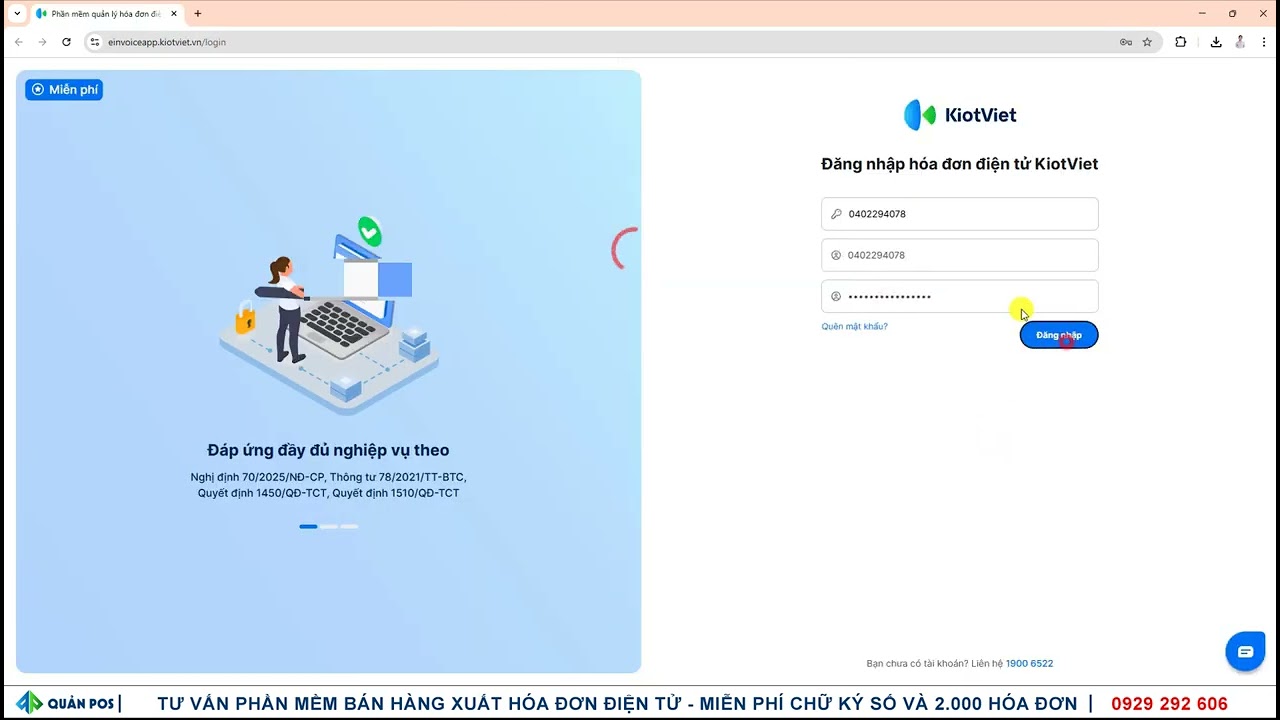Click the text Đáp ứng đầy đủ nghiệp vụ theo
The width and height of the screenshot is (1280, 720).
pos(328,450)
